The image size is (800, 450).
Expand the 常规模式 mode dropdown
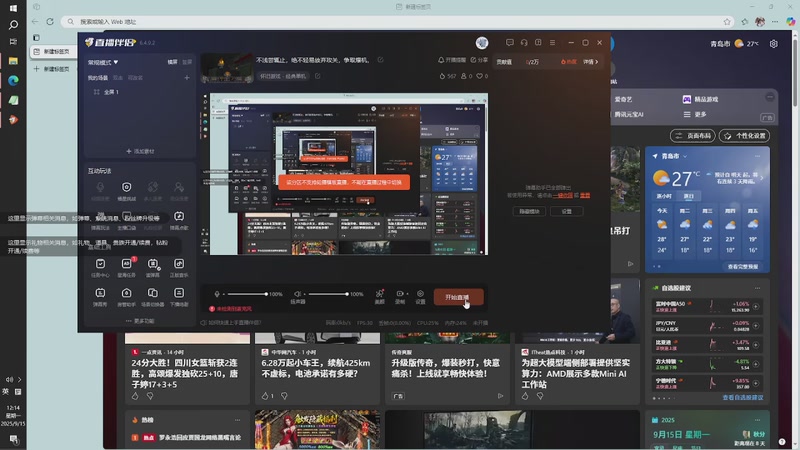pos(103,62)
